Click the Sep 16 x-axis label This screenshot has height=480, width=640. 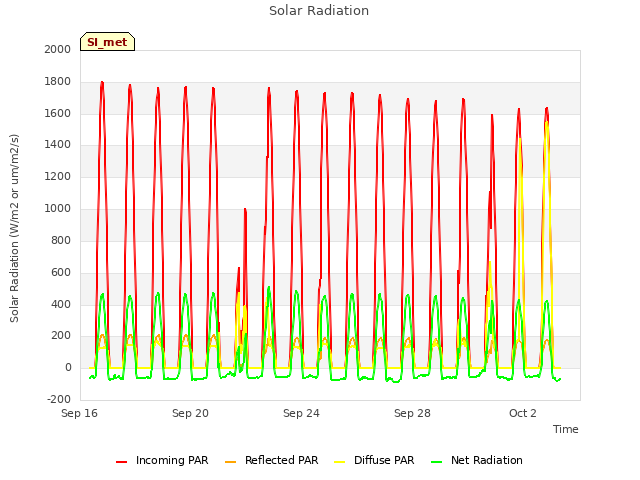tap(79, 413)
